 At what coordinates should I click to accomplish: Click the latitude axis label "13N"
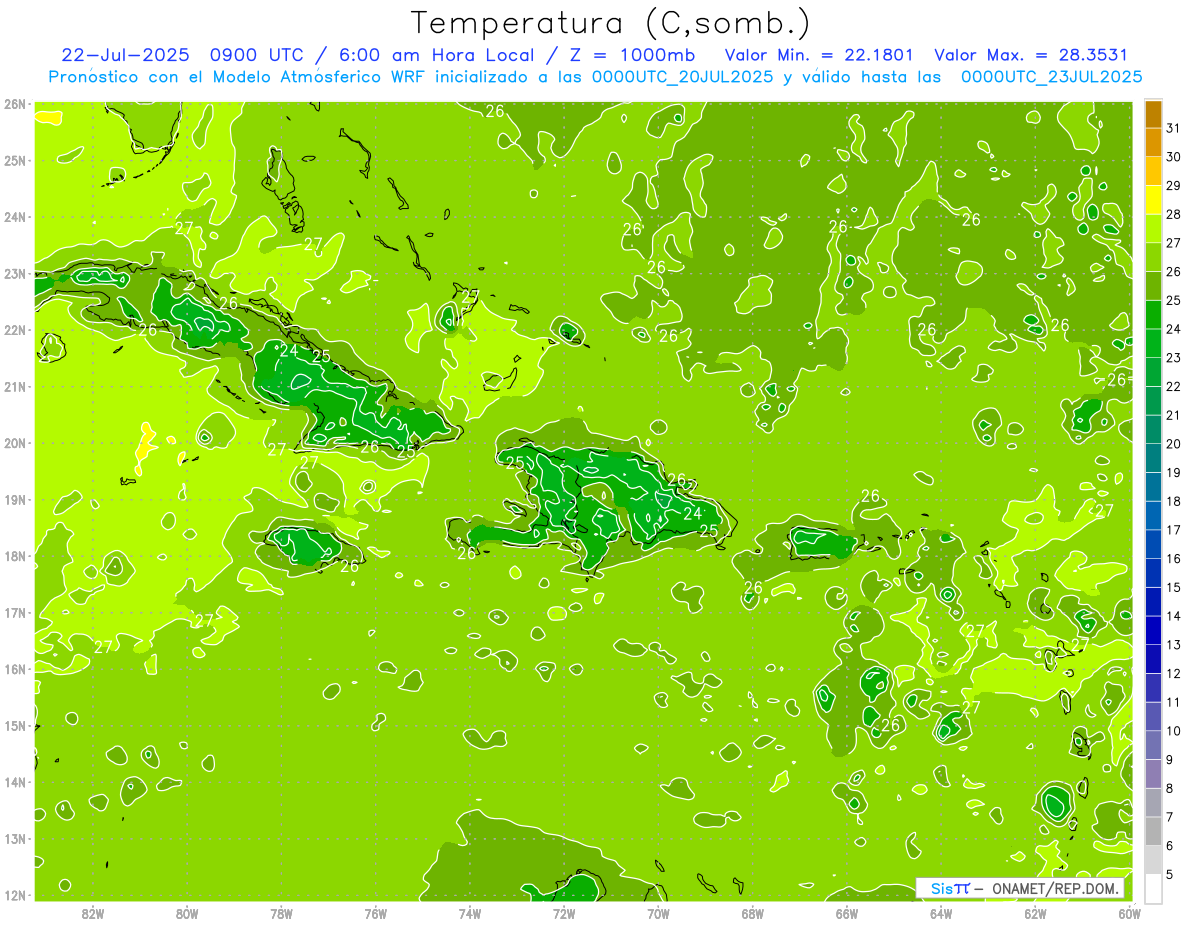point(14,838)
